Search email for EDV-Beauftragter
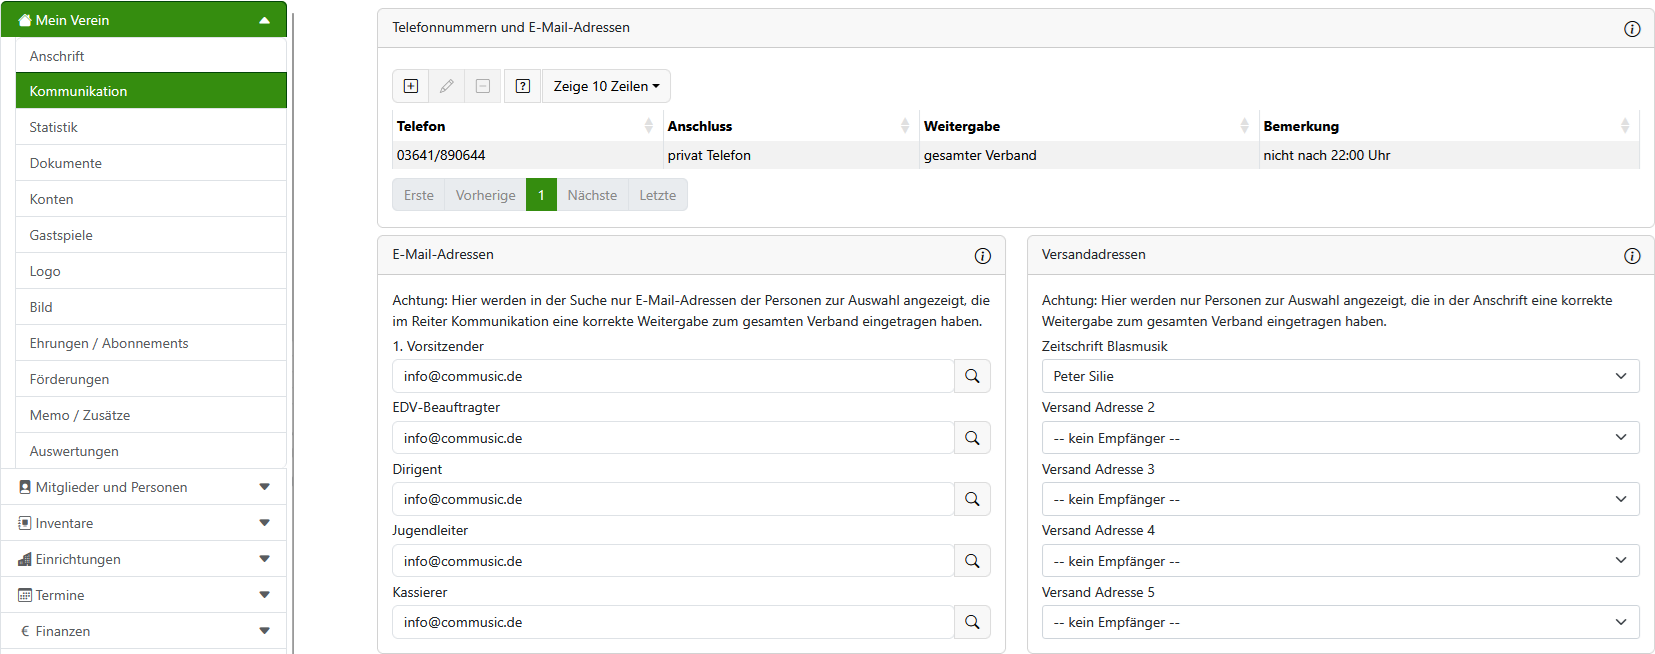1655x654 pixels. pos(972,438)
